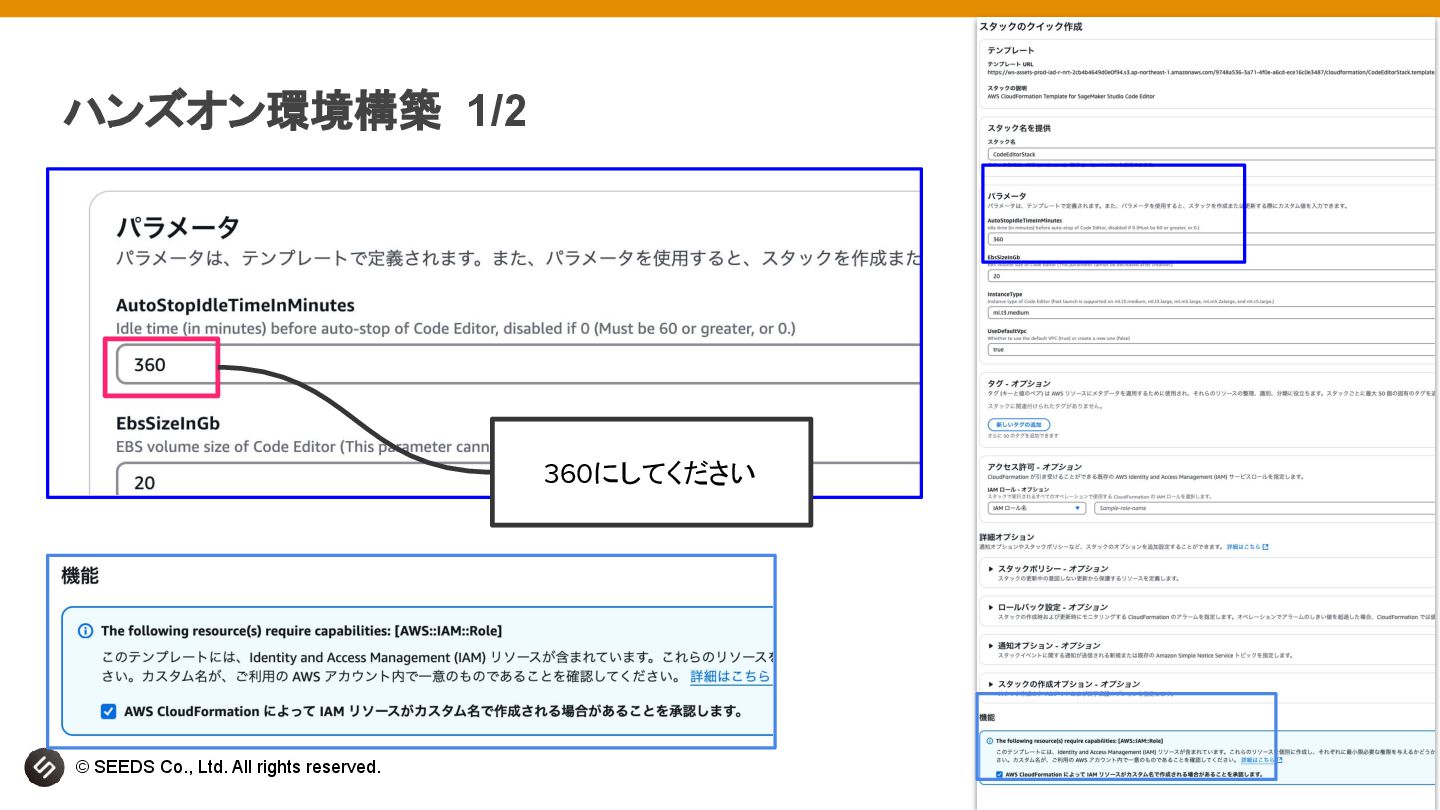Viewport: 1440px width, 810px height.
Task: Click the スタックのクイック作成 page heading
Action: [x=1030, y=27]
